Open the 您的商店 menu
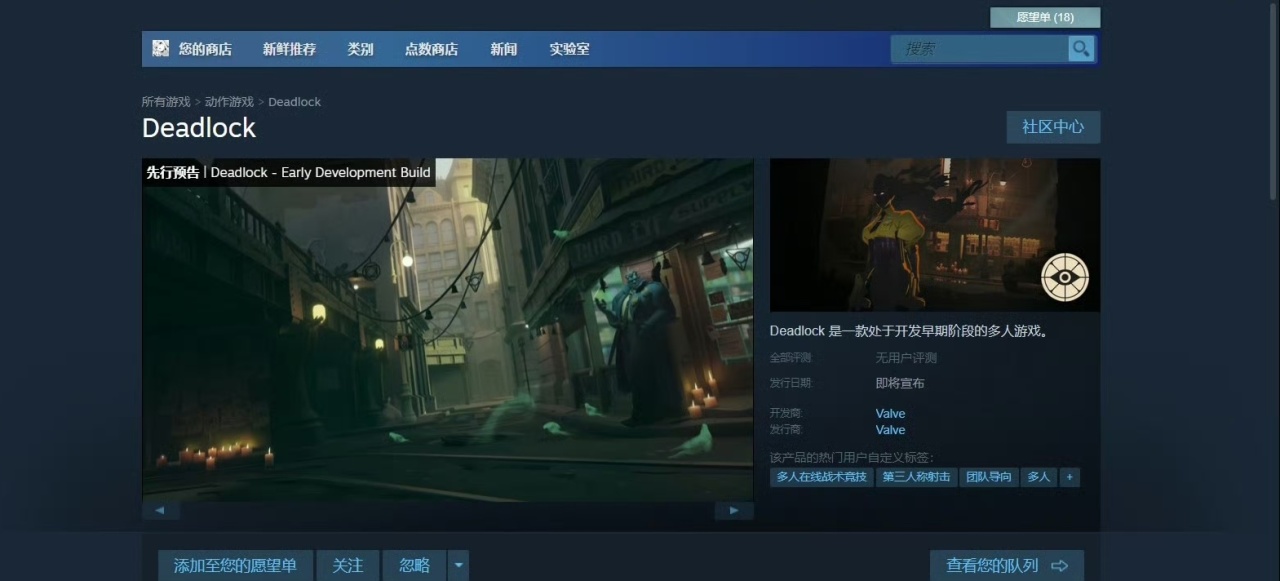This screenshot has width=1280, height=581. 205,49
